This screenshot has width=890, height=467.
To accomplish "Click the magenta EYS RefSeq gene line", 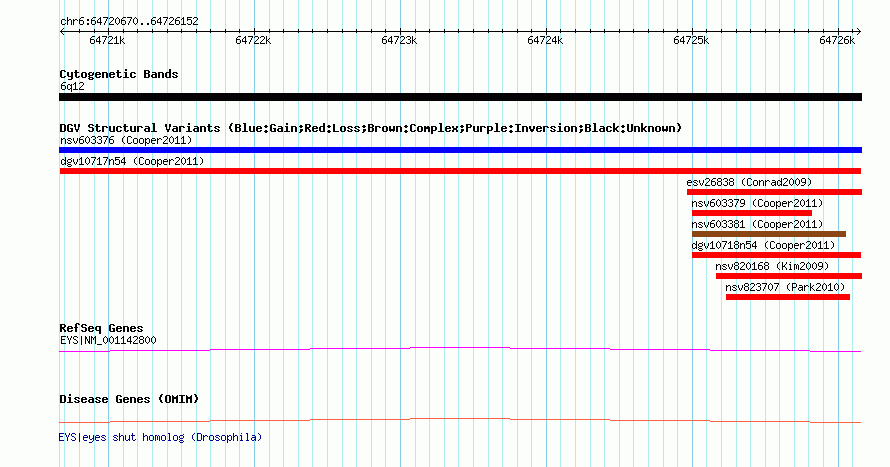I will pos(460,350).
